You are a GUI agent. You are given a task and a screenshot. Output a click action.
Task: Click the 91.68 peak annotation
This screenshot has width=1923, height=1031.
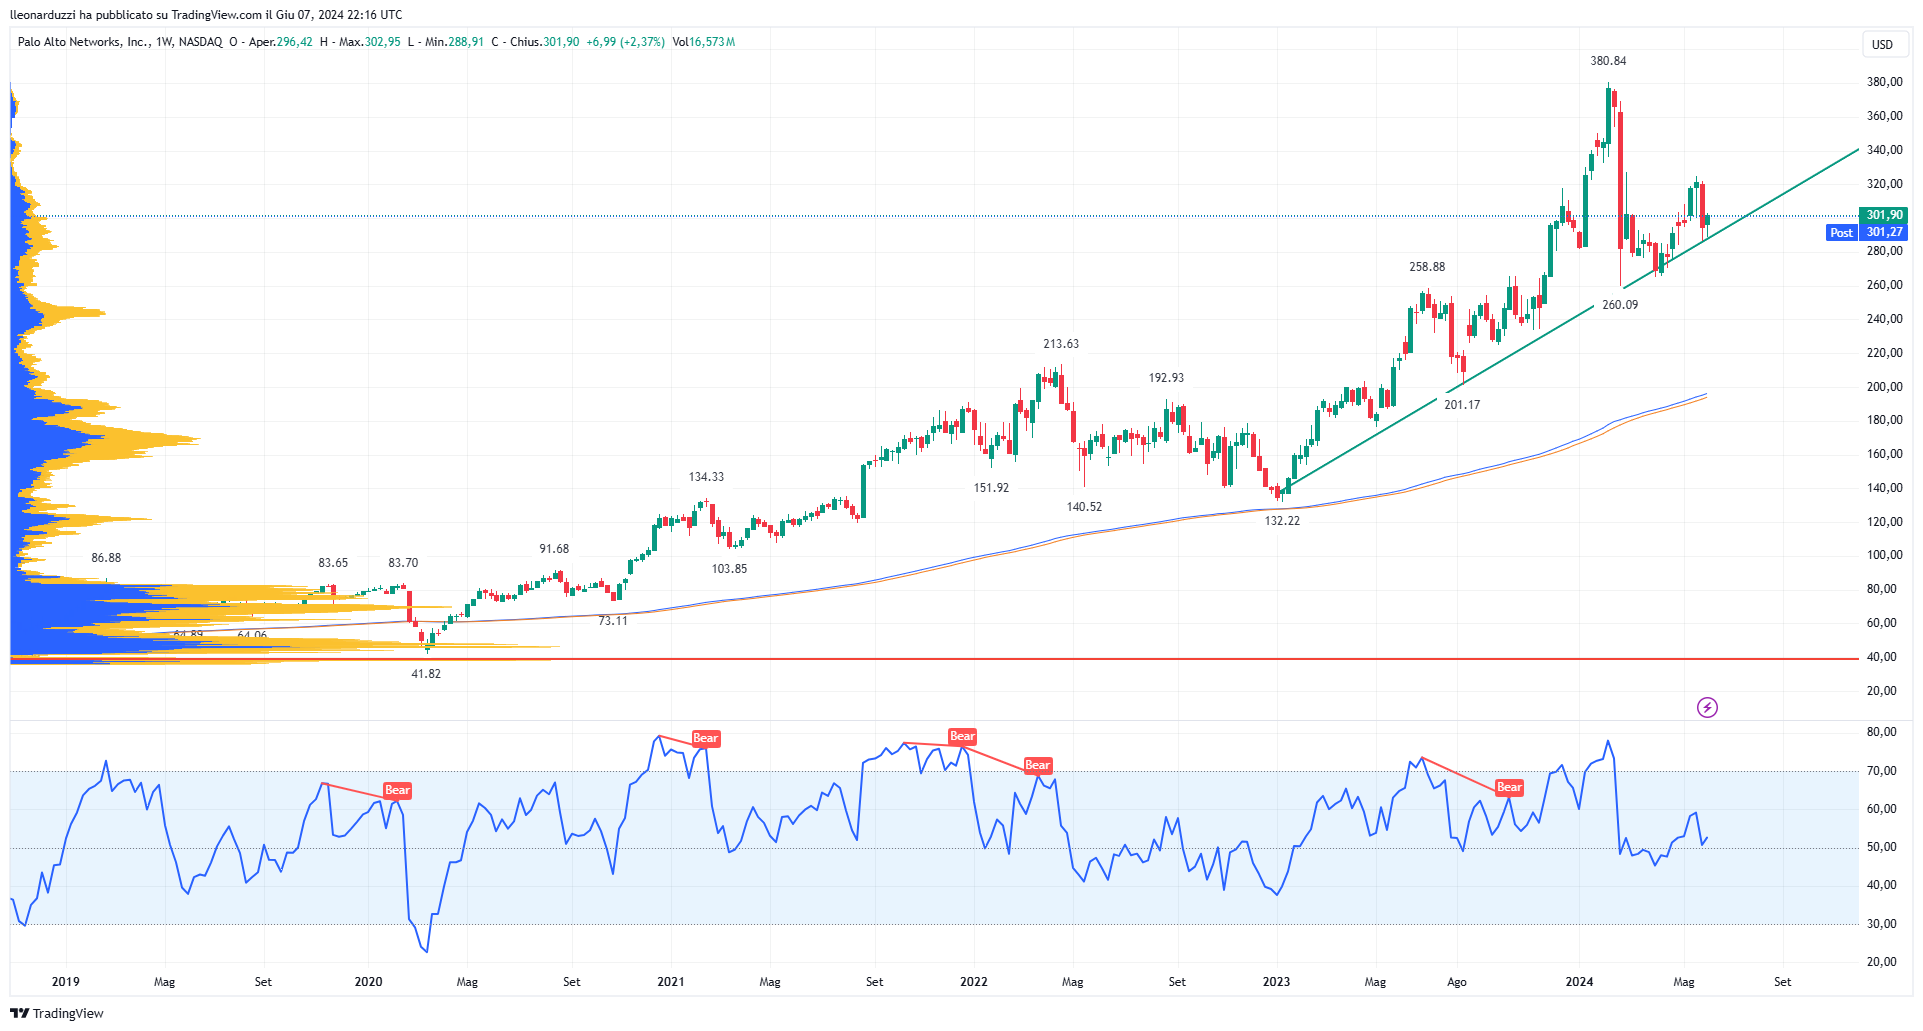554,549
